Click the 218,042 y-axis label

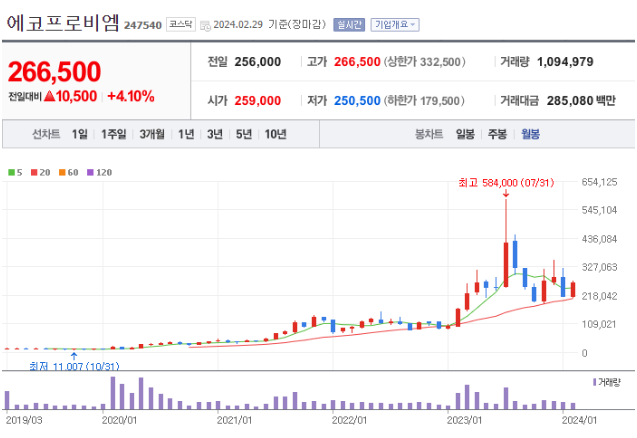click(x=599, y=296)
